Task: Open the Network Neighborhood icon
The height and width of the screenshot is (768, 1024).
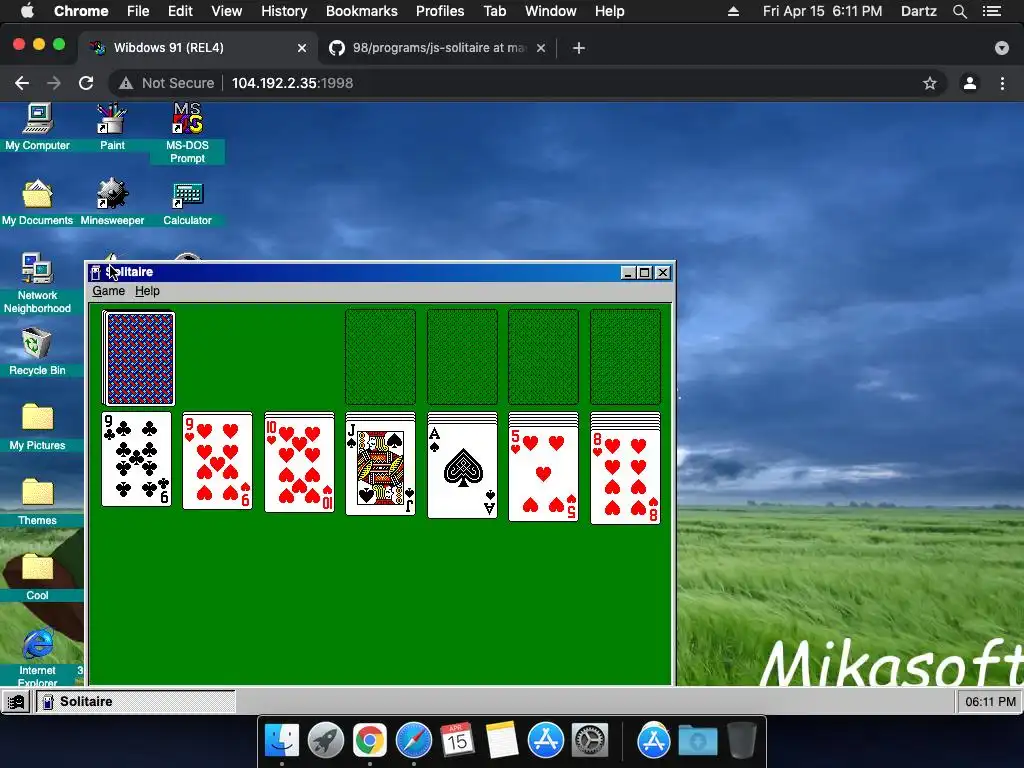Action: click(x=37, y=283)
